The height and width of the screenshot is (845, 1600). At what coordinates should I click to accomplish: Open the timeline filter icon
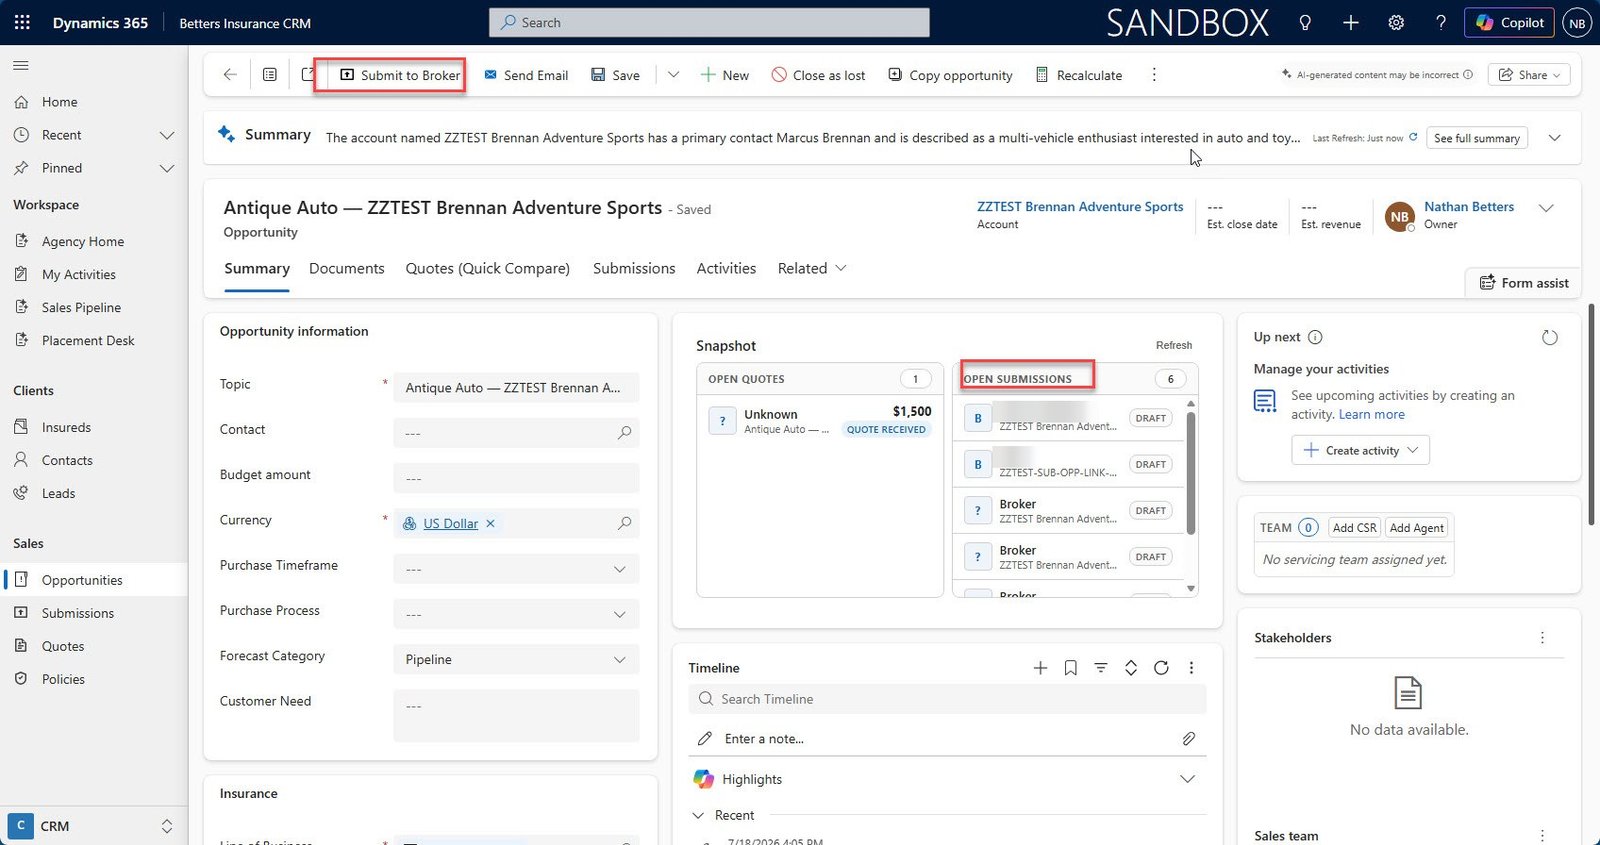click(1100, 668)
